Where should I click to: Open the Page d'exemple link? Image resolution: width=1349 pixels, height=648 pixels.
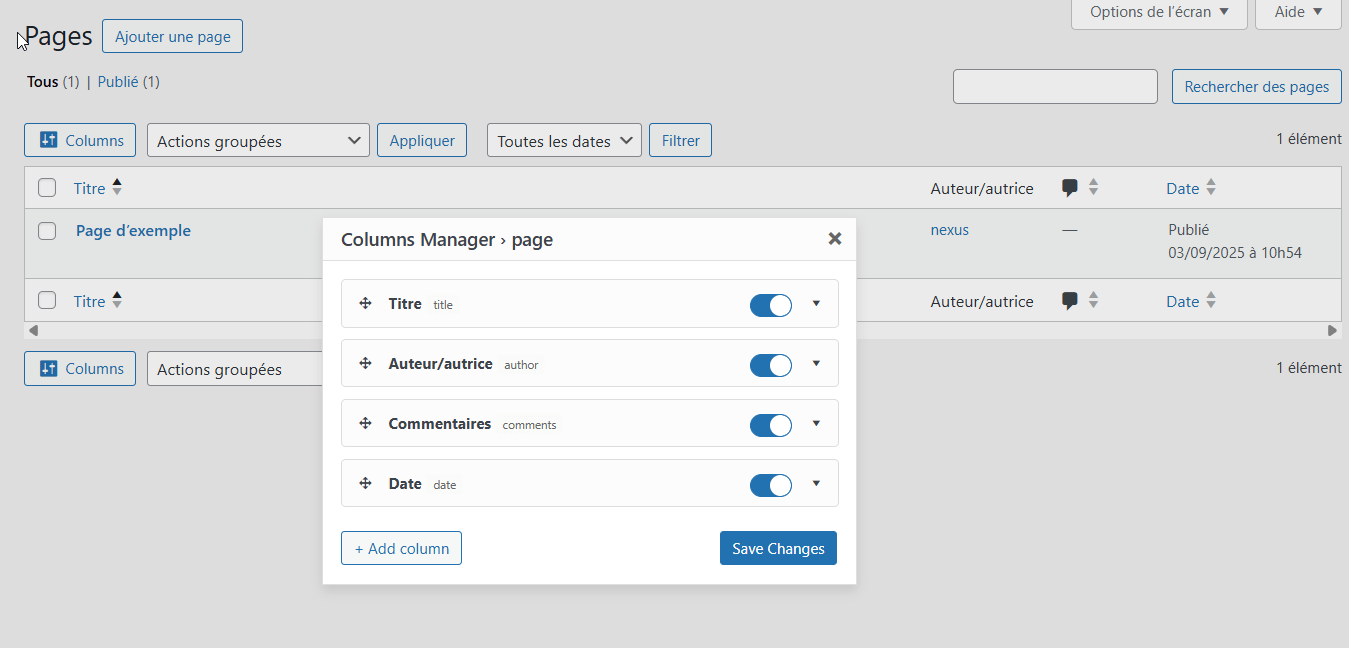point(133,231)
